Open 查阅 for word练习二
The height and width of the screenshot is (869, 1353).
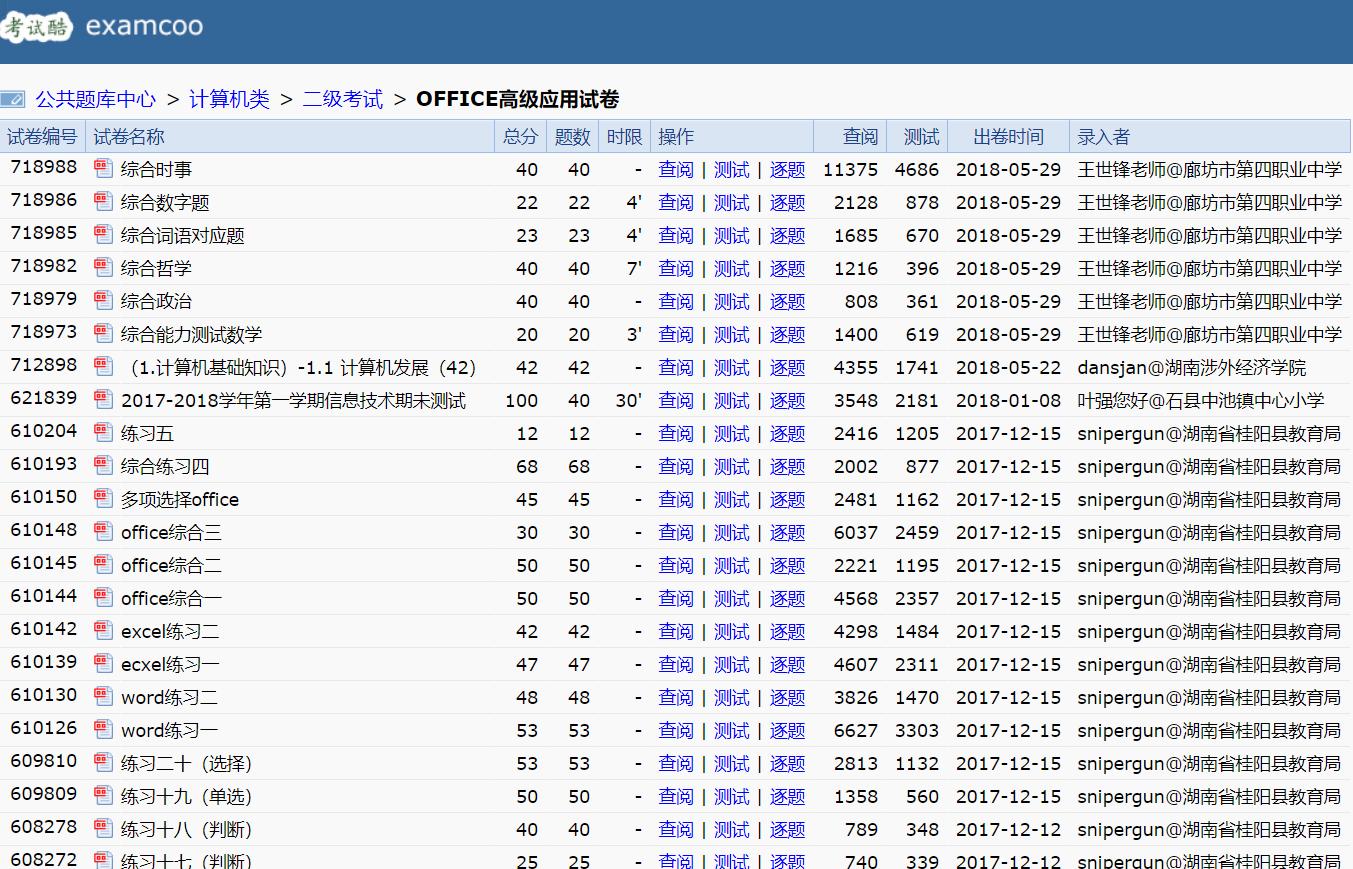click(x=676, y=697)
